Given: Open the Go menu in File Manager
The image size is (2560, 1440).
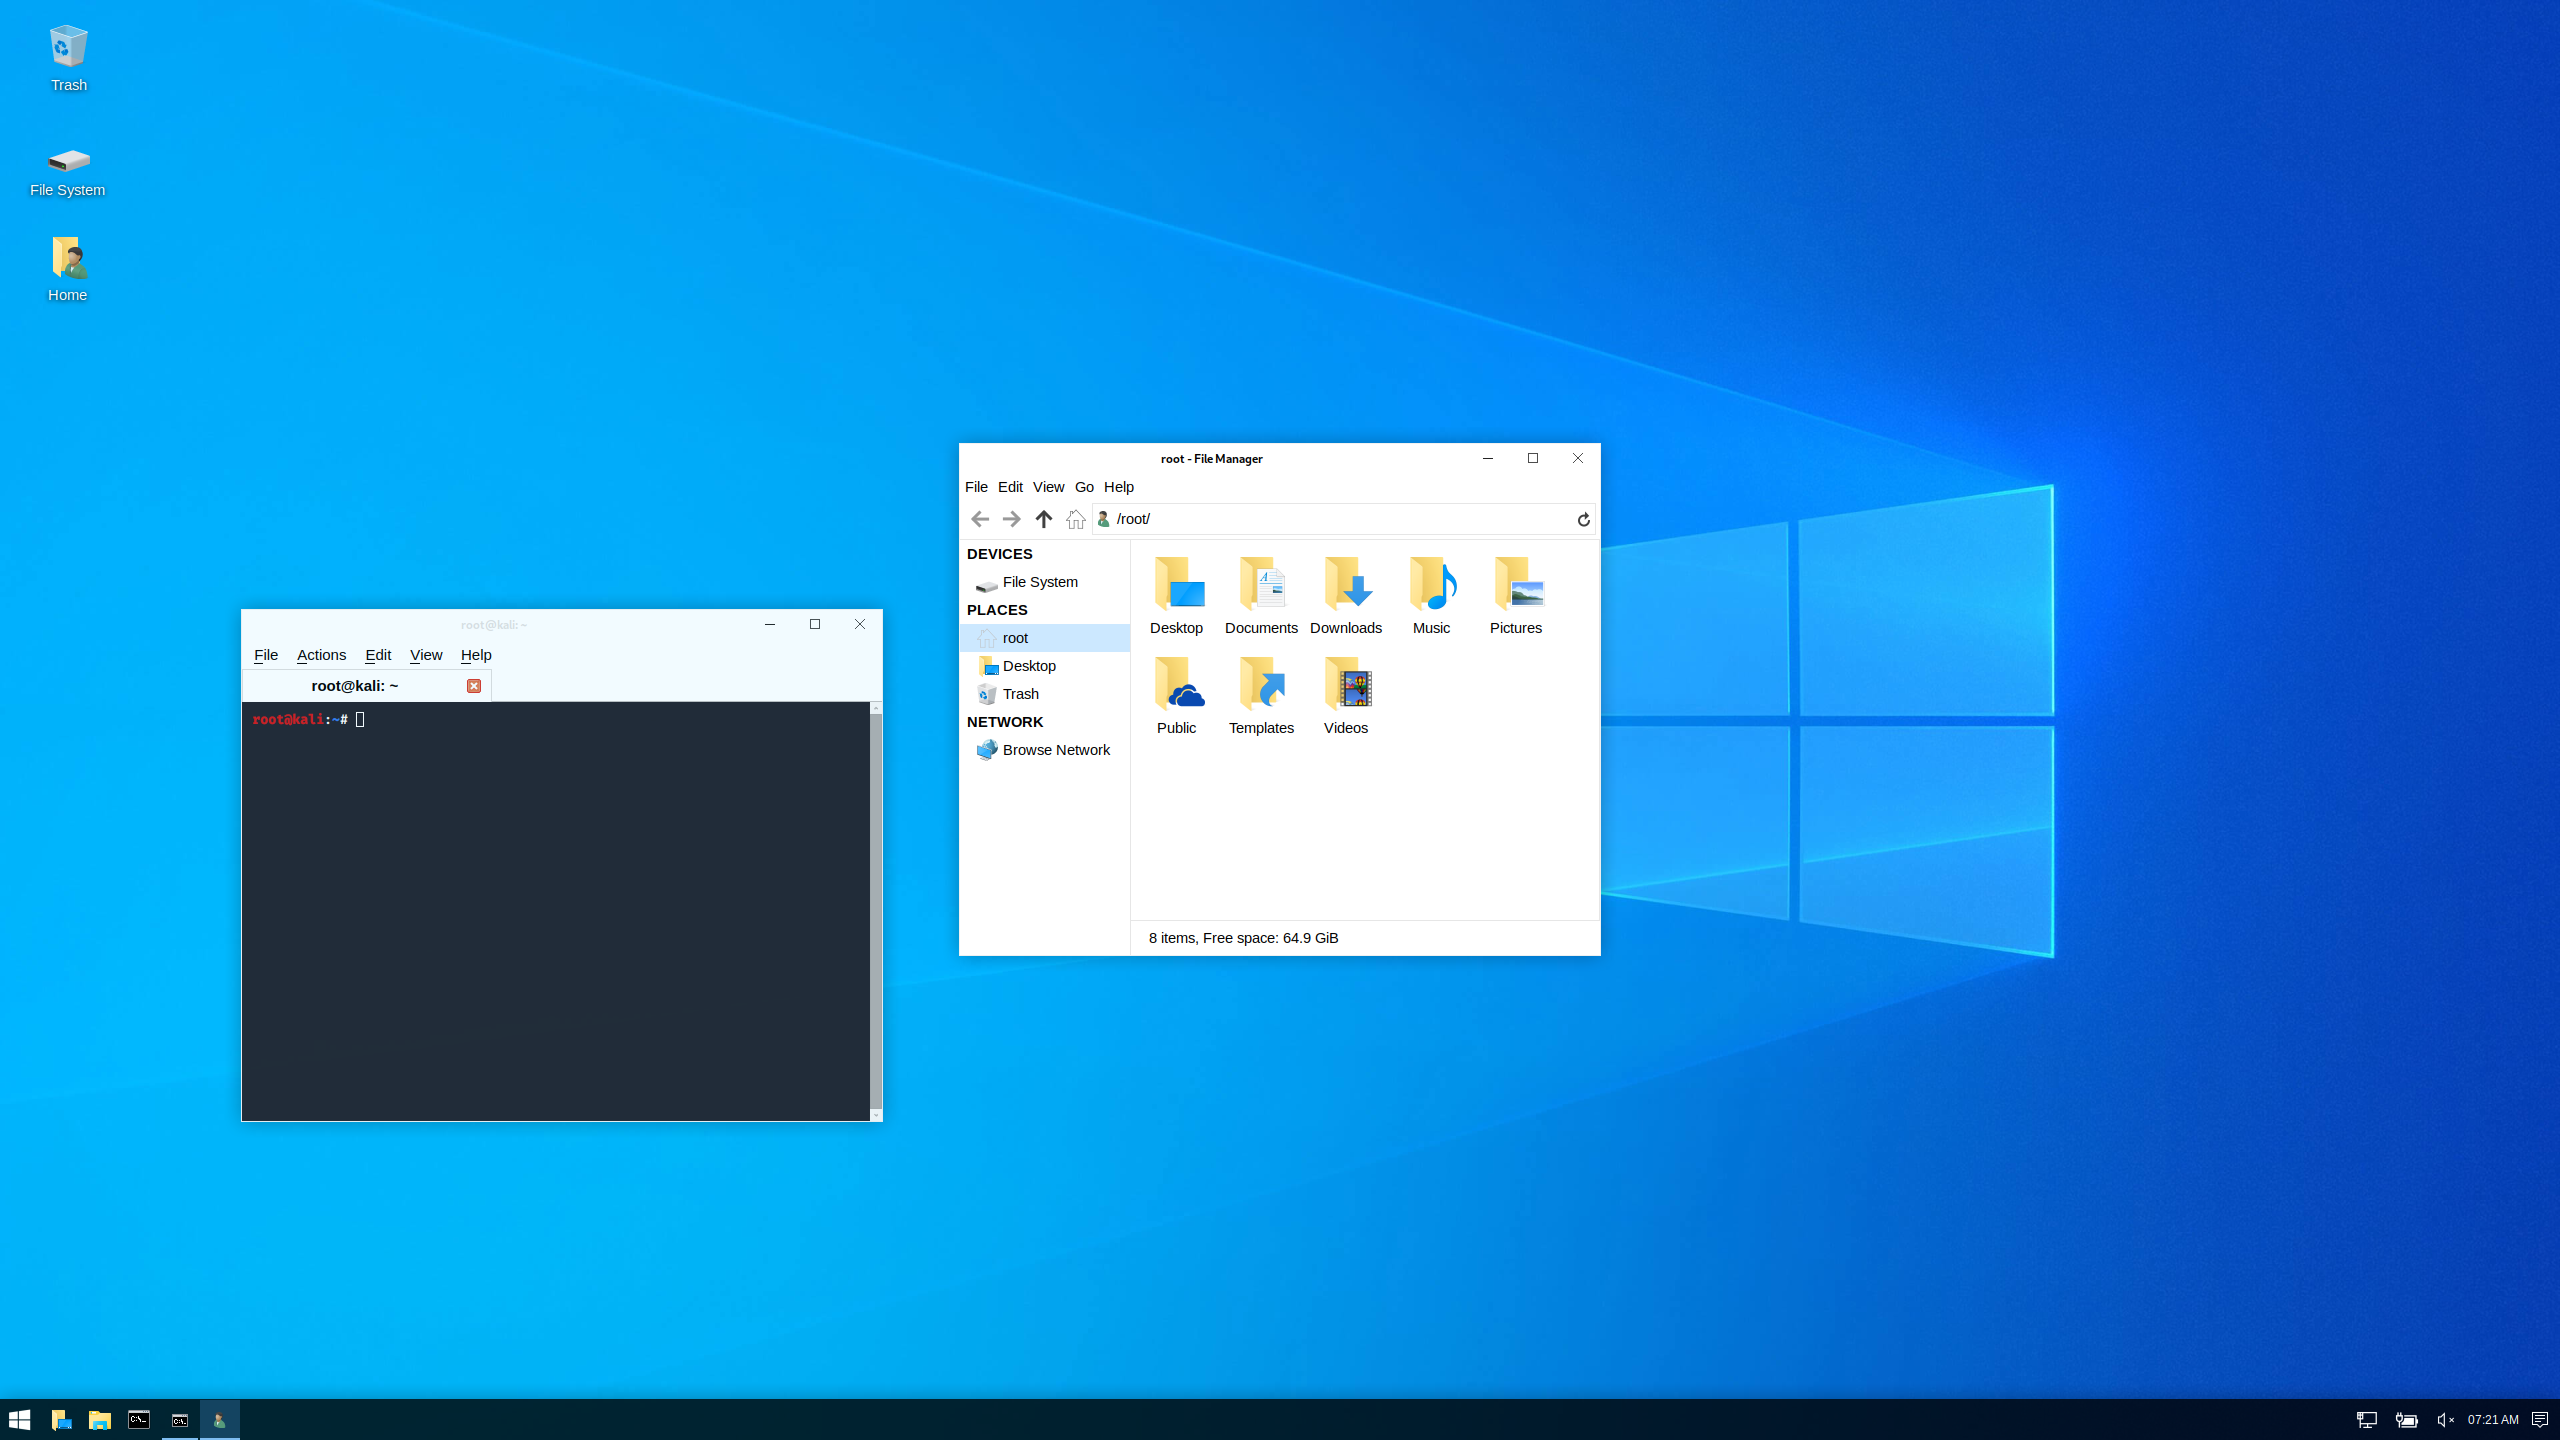Looking at the screenshot, I should pos(1083,487).
